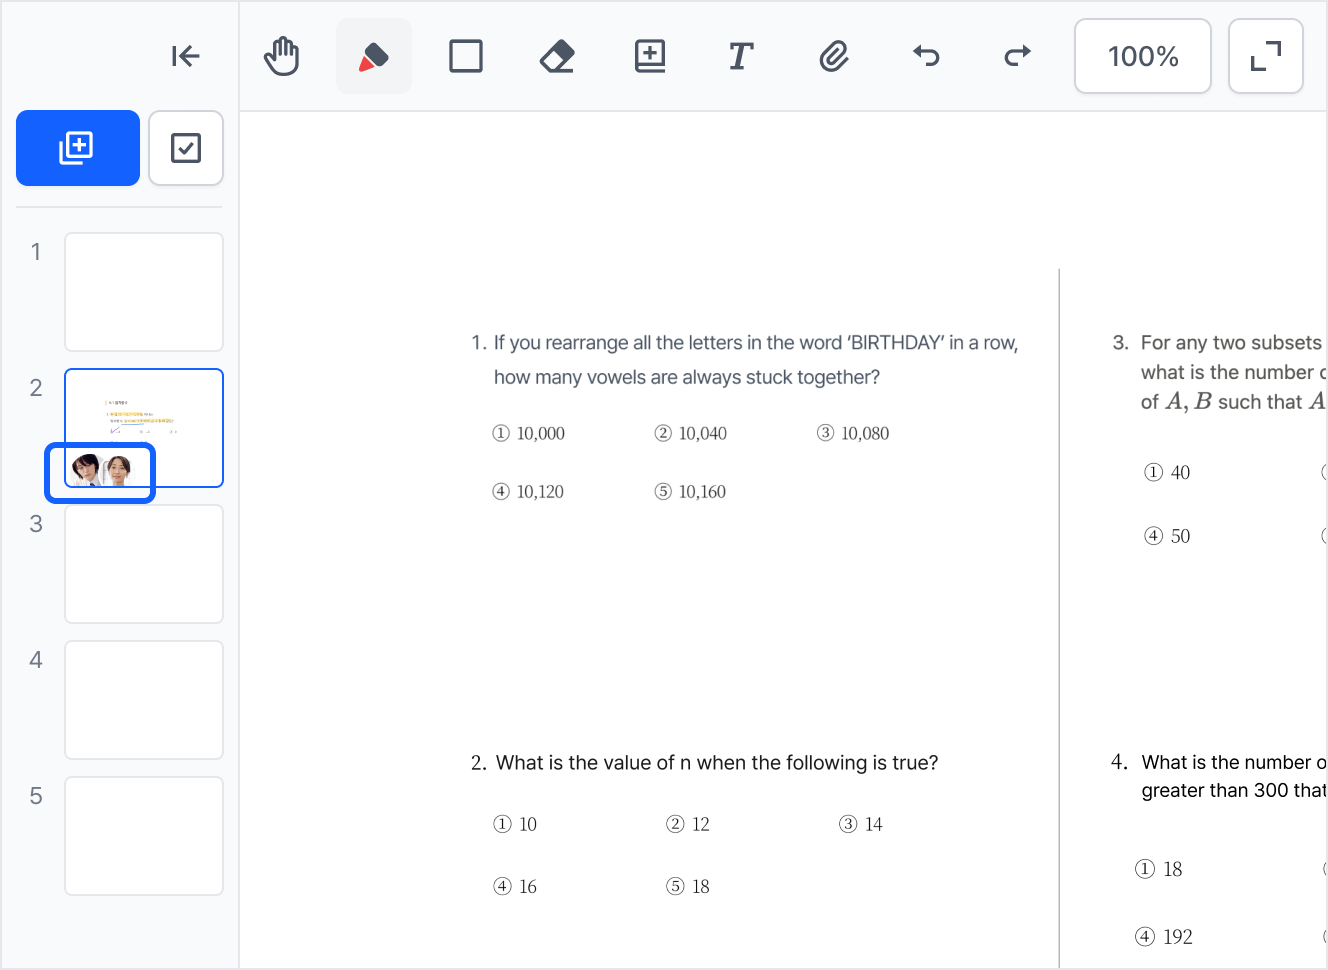Select the eraser tool
Viewport: 1328px width, 970px height.
click(557, 56)
